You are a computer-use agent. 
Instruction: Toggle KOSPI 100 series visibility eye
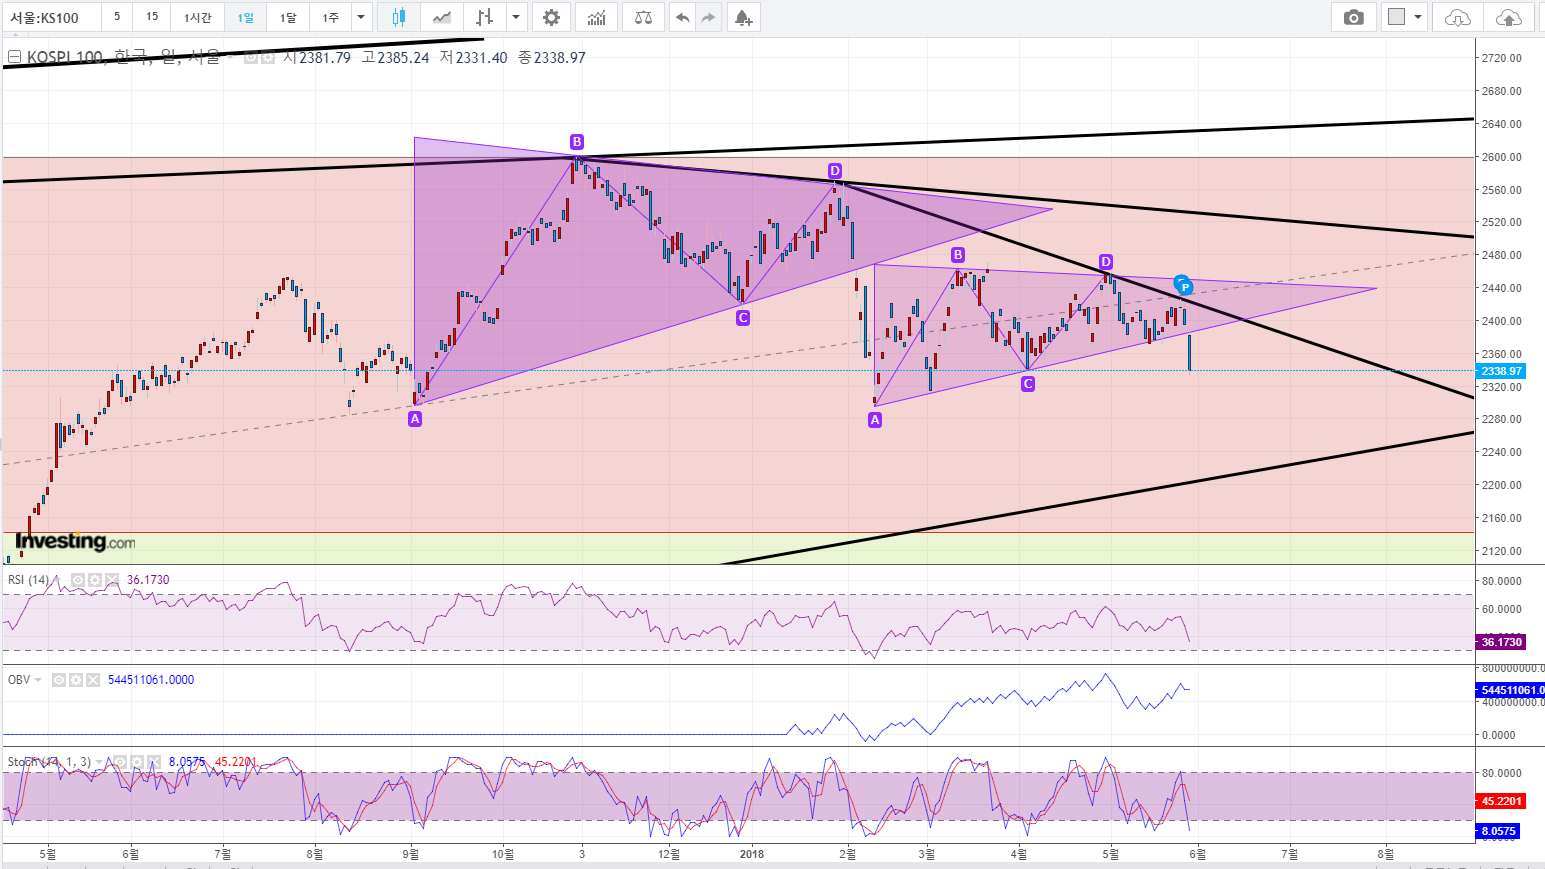[x=251, y=58]
